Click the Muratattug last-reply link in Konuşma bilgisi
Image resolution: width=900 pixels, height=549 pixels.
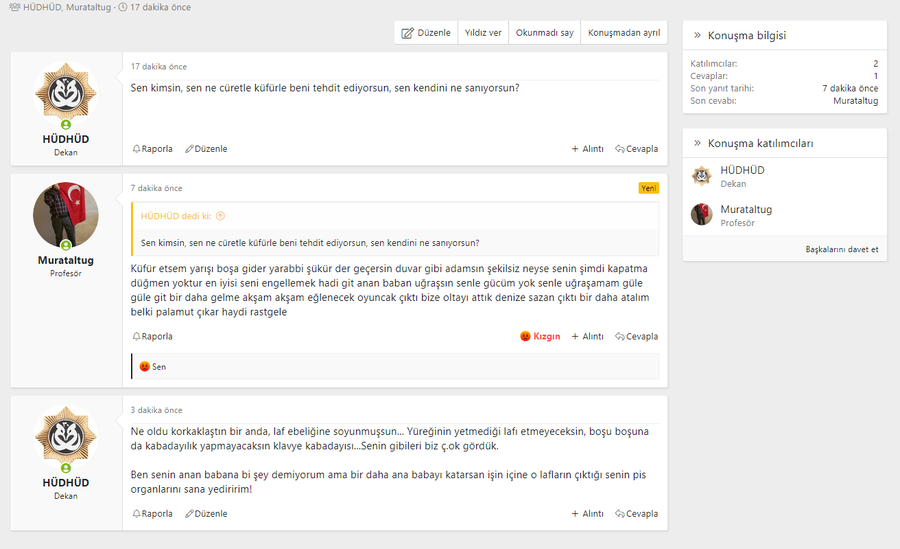pos(855,100)
